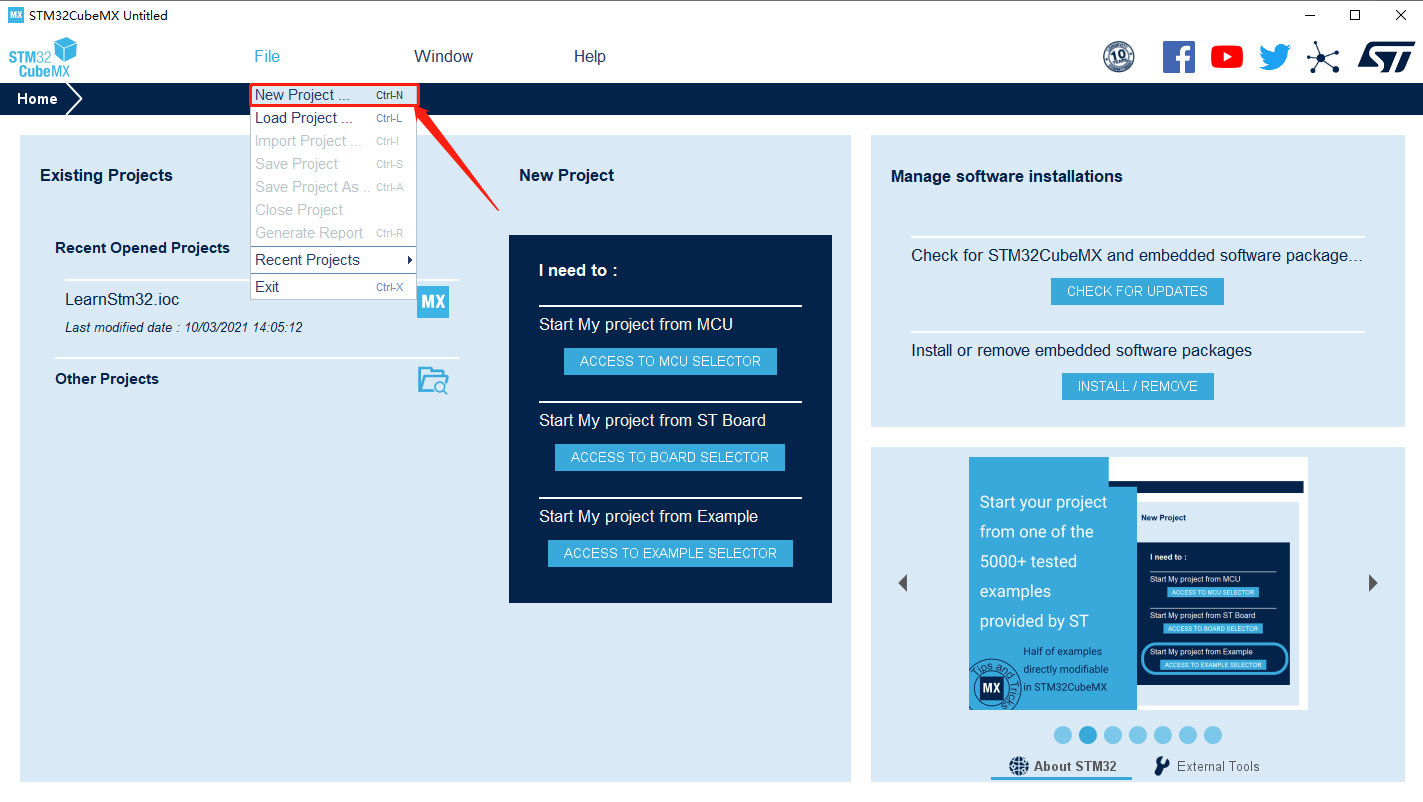1423x802 pixels.
Task: Show next slide with right arrow
Action: point(1373,583)
